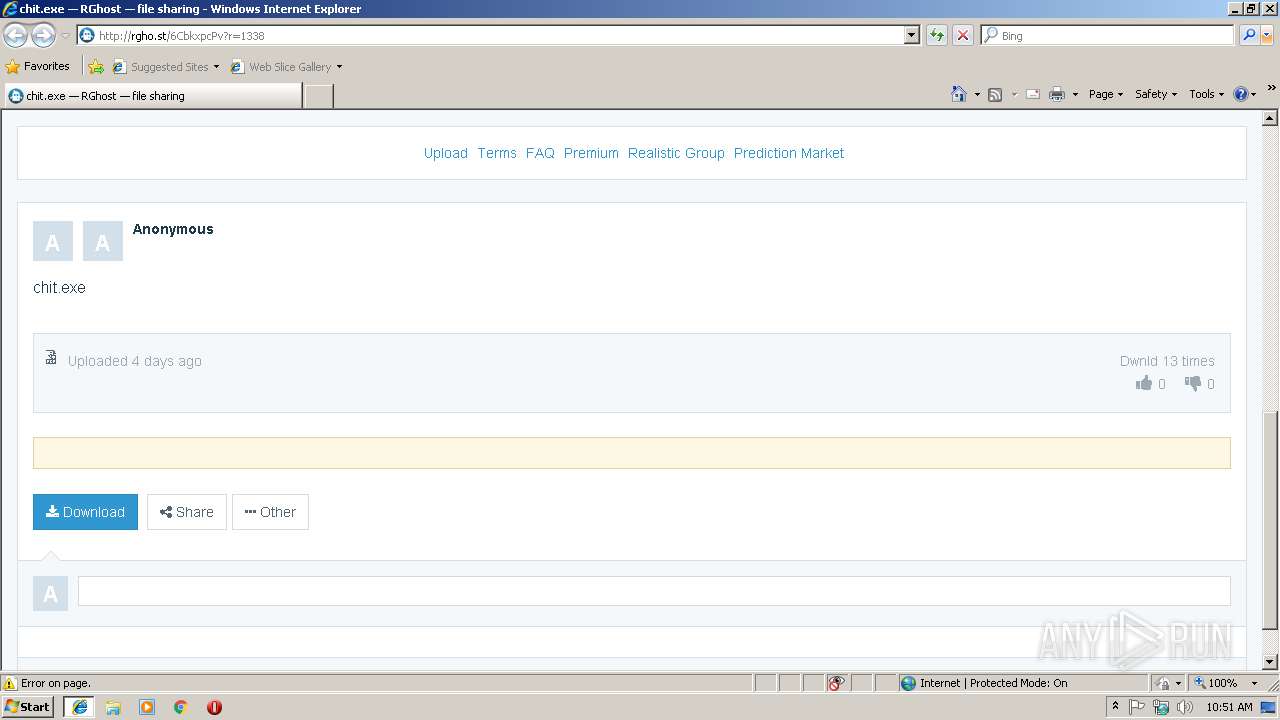The width and height of the screenshot is (1280, 720).
Task: Click the Show desktop tray icon
Action: coord(1268,707)
